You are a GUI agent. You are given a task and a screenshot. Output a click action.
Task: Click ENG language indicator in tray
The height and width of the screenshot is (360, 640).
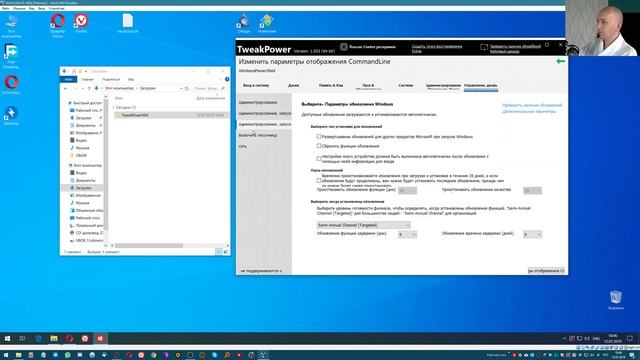[x=596, y=338]
